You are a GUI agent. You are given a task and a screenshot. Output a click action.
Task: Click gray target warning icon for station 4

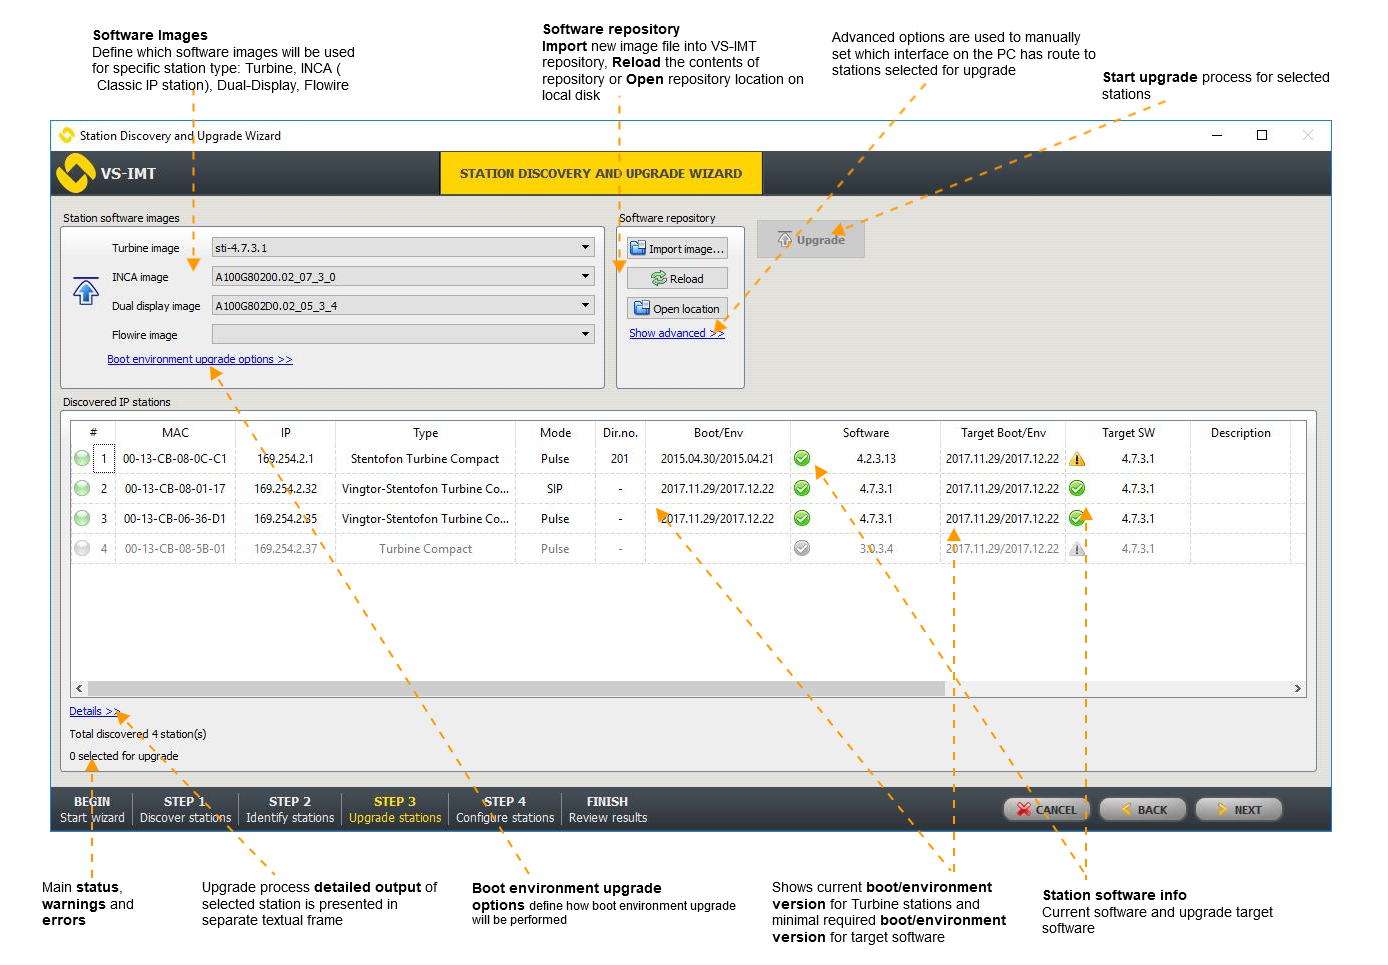click(x=1077, y=549)
